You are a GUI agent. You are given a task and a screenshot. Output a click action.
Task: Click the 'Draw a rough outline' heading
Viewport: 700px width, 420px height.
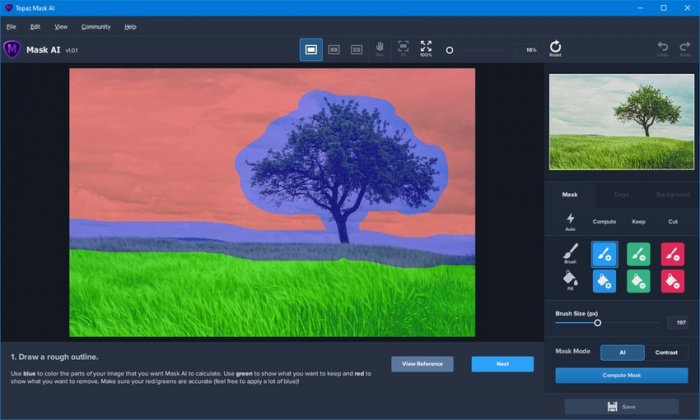[54, 357]
